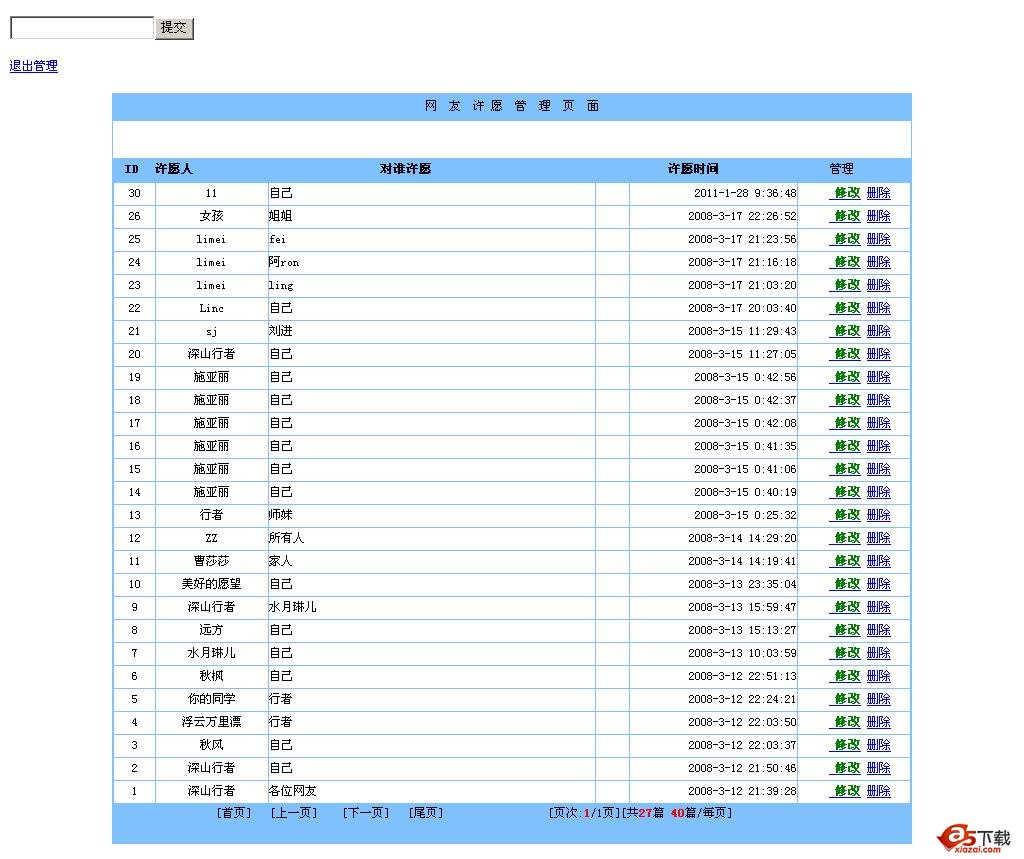Click 修改 for ID 25 row
Image resolution: width=1024 pixels, height=859 pixels.
click(847, 238)
